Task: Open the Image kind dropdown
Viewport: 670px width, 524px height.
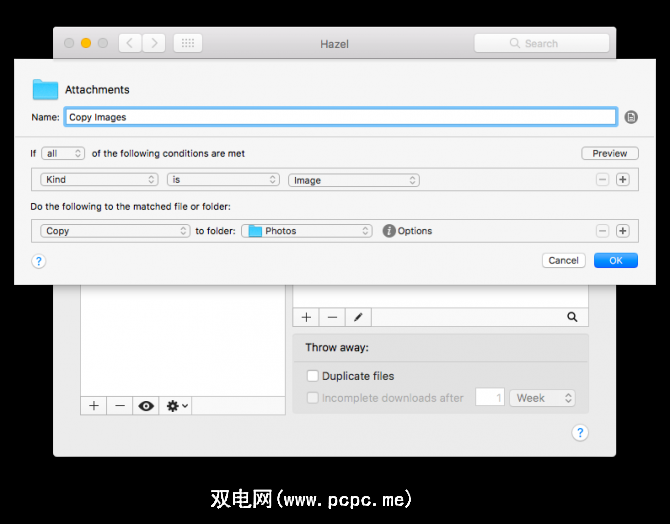Action: point(354,180)
